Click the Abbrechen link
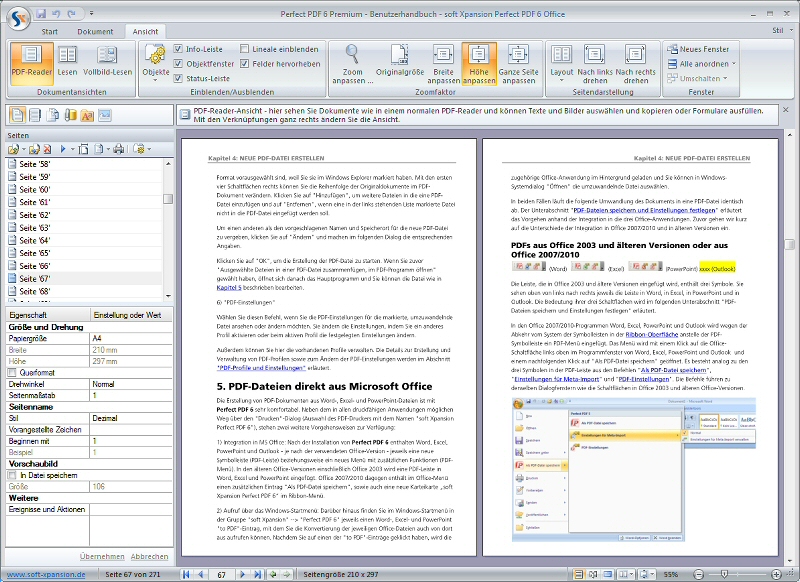Image resolution: width=800 pixels, height=582 pixels. click(149, 556)
